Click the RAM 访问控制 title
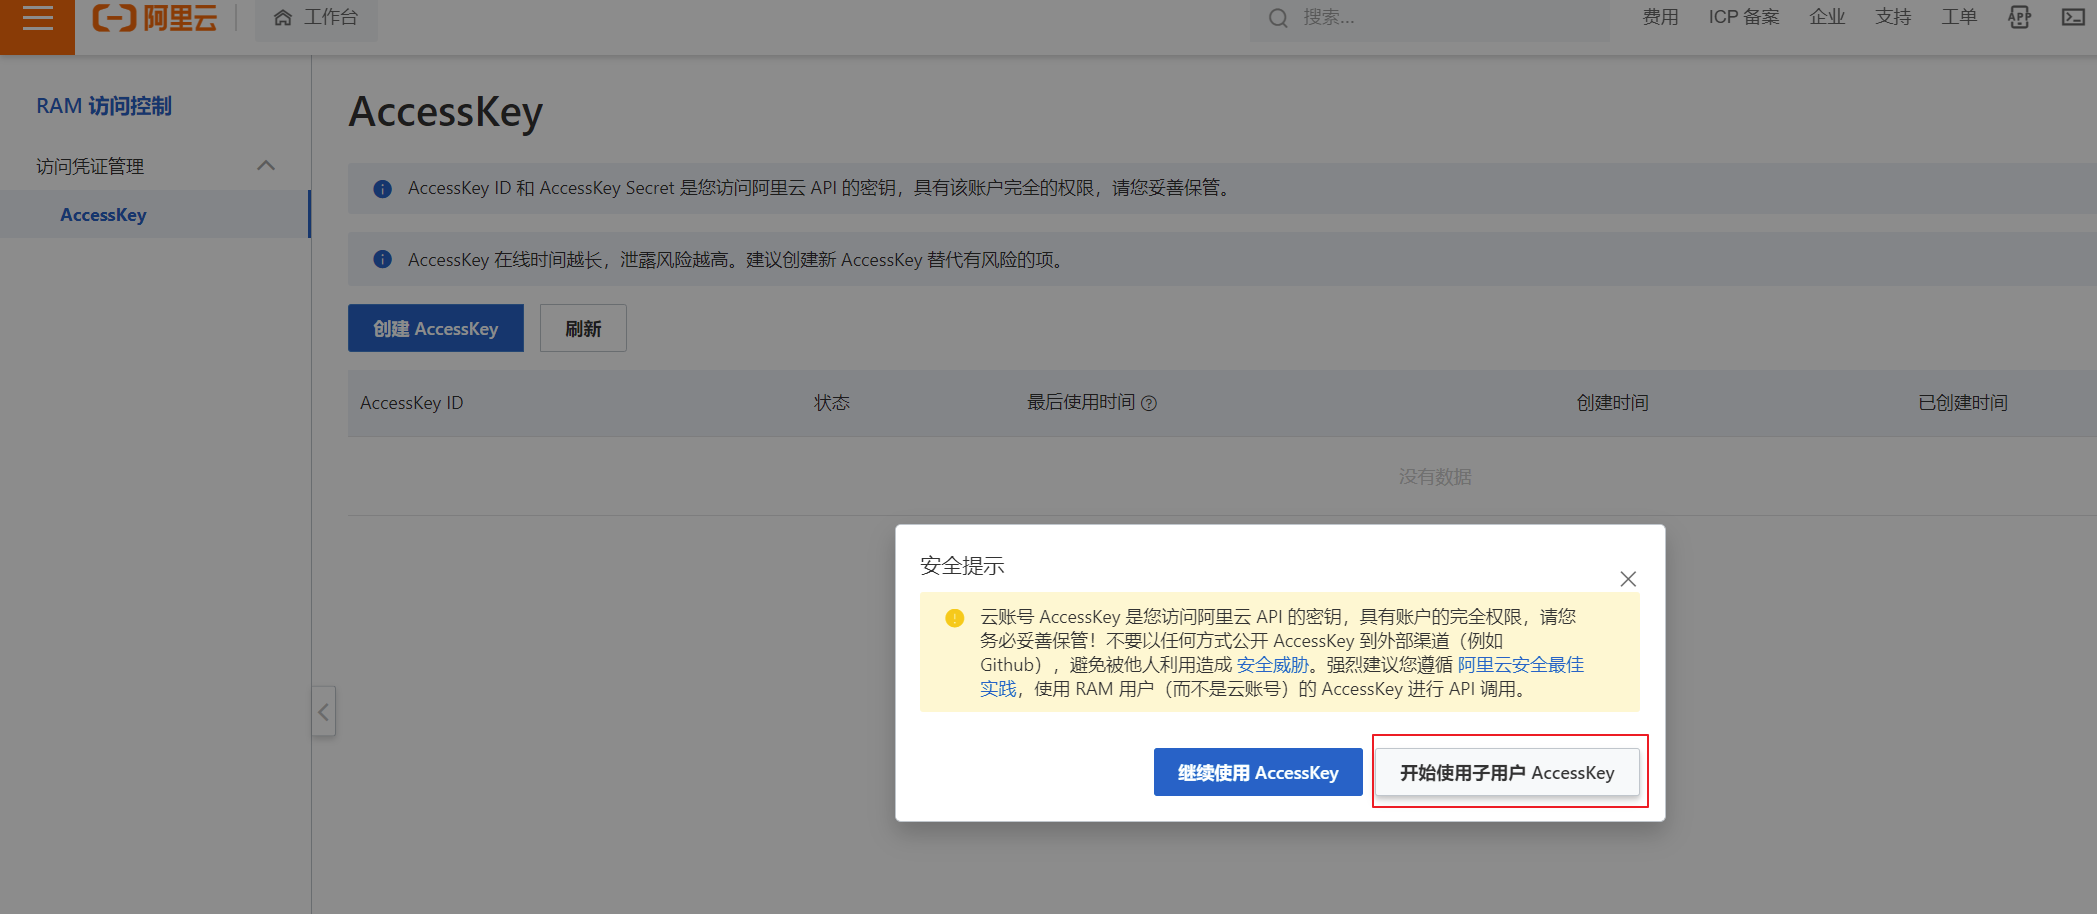Image resolution: width=2097 pixels, height=914 pixels. [x=104, y=106]
